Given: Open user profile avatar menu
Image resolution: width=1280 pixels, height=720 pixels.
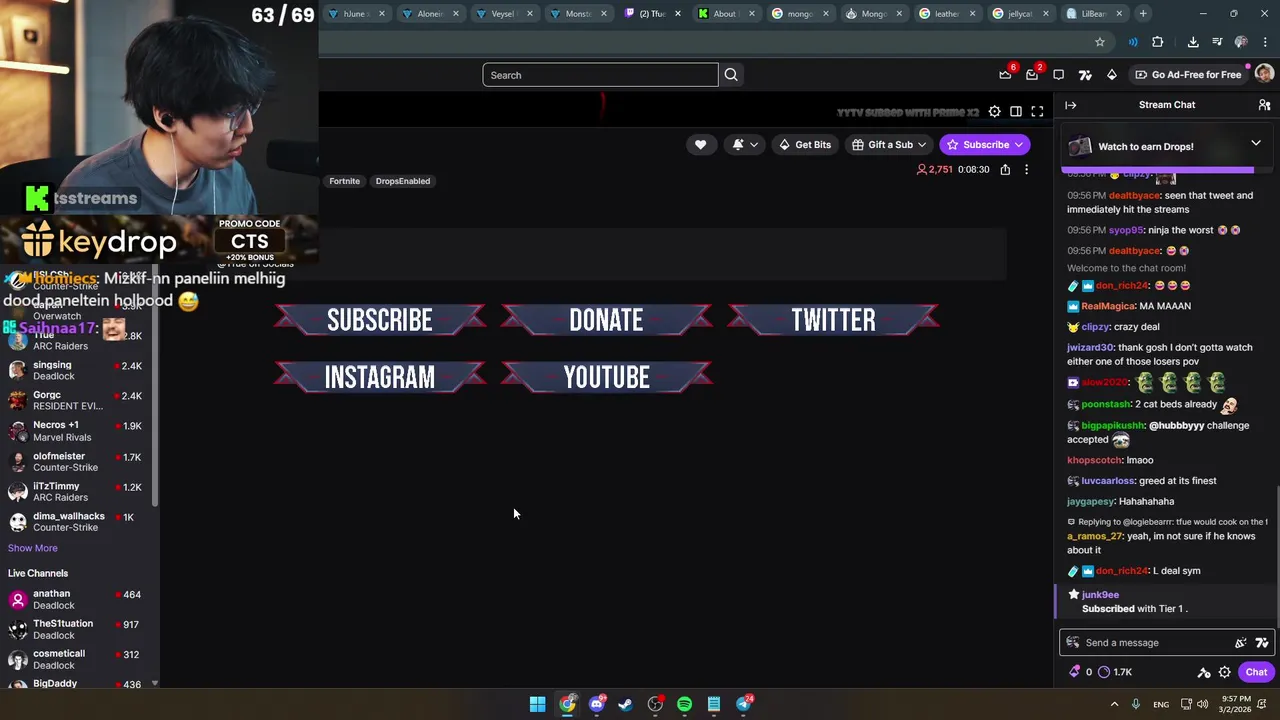Looking at the screenshot, I should coord(1264,75).
